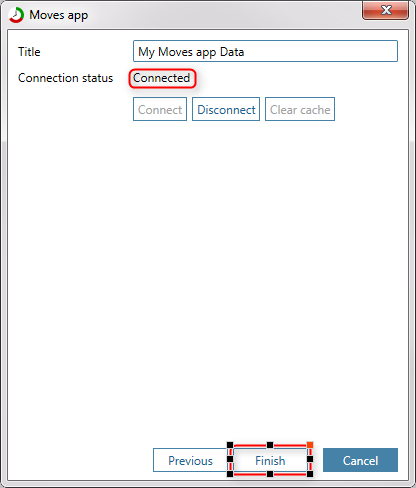Click the top-middle black handle above Finish
The image size is (416, 488).
click(x=270, y=445)
